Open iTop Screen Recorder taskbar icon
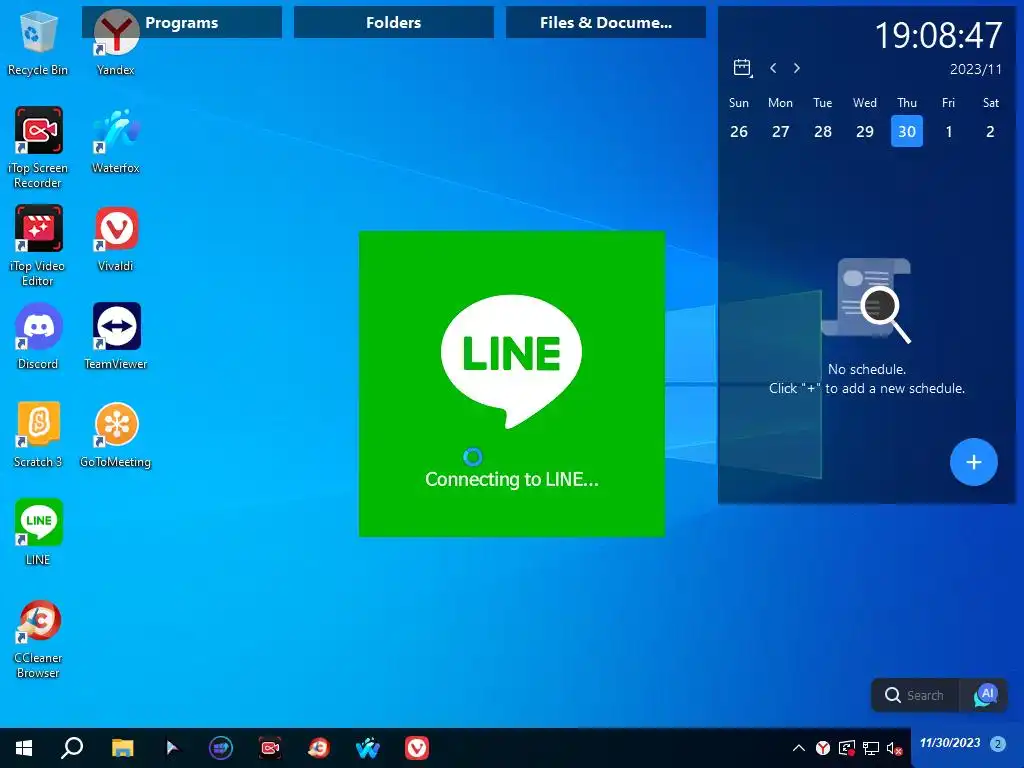 pos(270,748)
